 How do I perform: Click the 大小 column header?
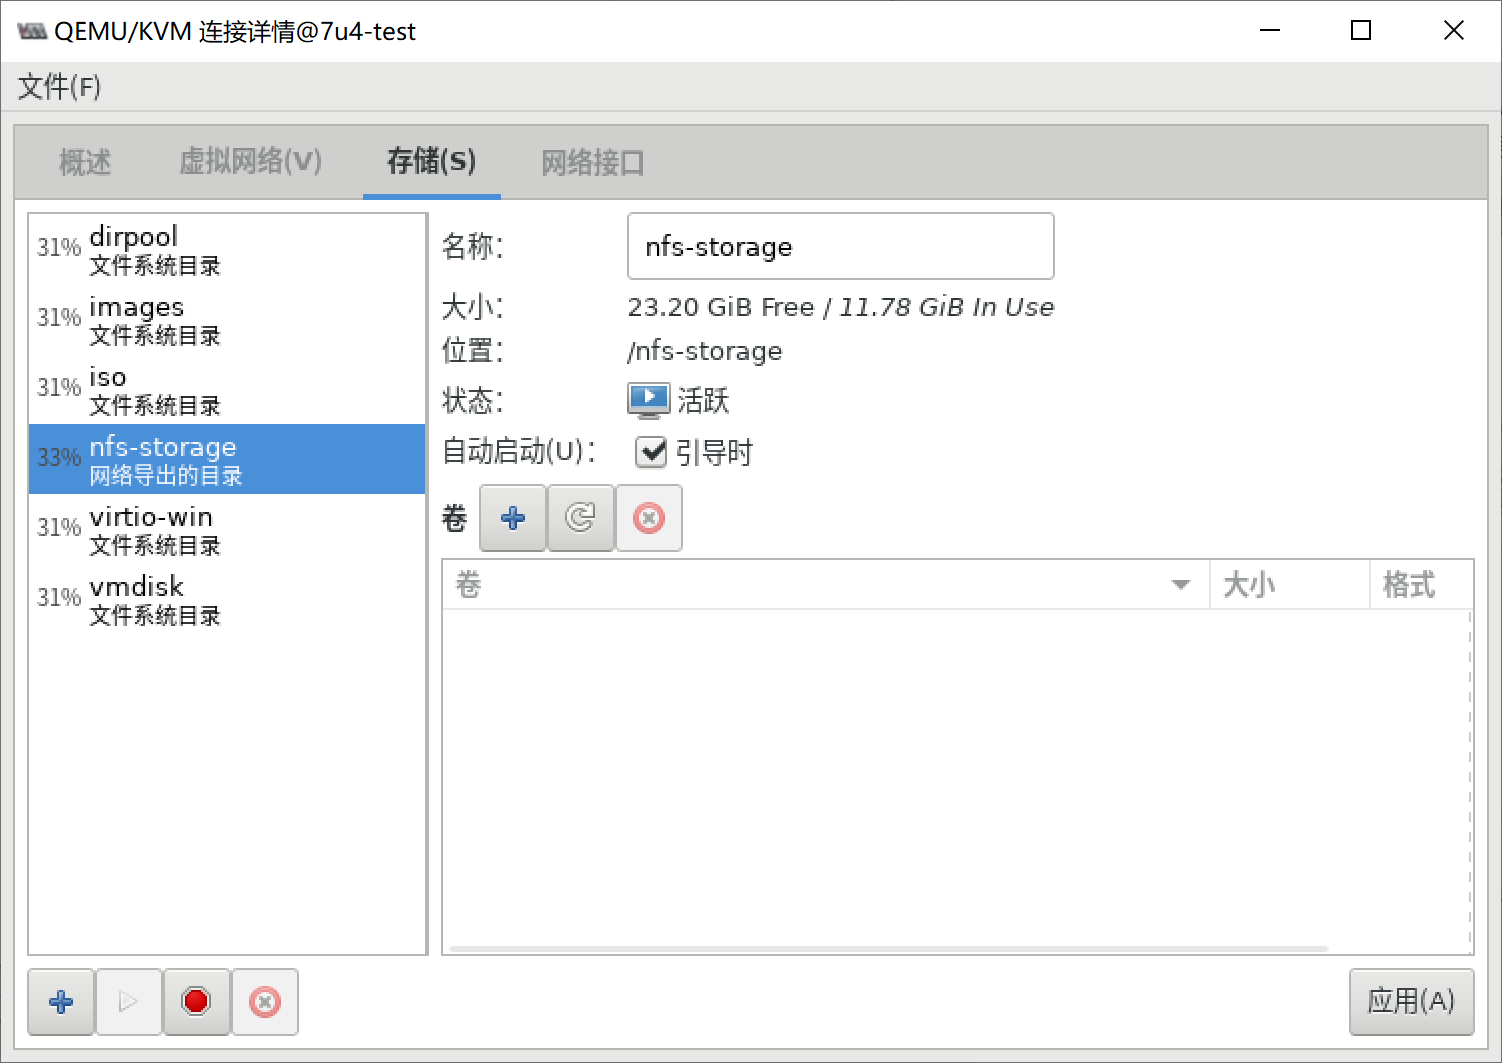1289,585
